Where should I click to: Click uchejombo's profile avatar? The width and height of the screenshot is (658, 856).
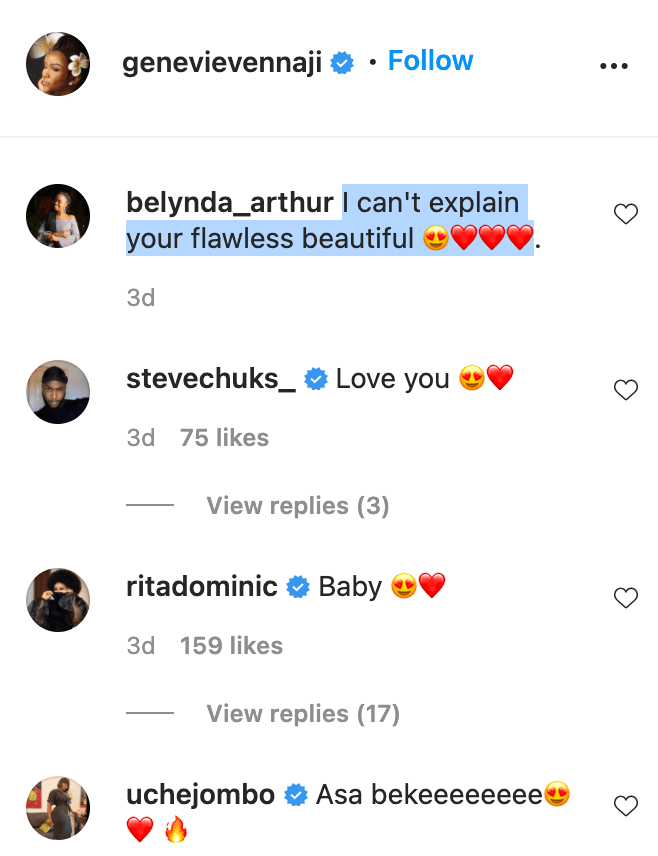[x=58, y=808]
